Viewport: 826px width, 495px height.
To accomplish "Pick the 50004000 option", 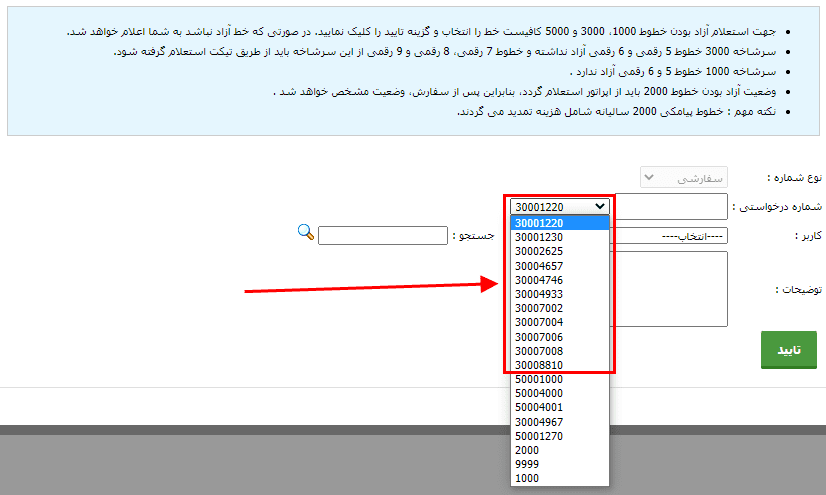I will [560, 394].
